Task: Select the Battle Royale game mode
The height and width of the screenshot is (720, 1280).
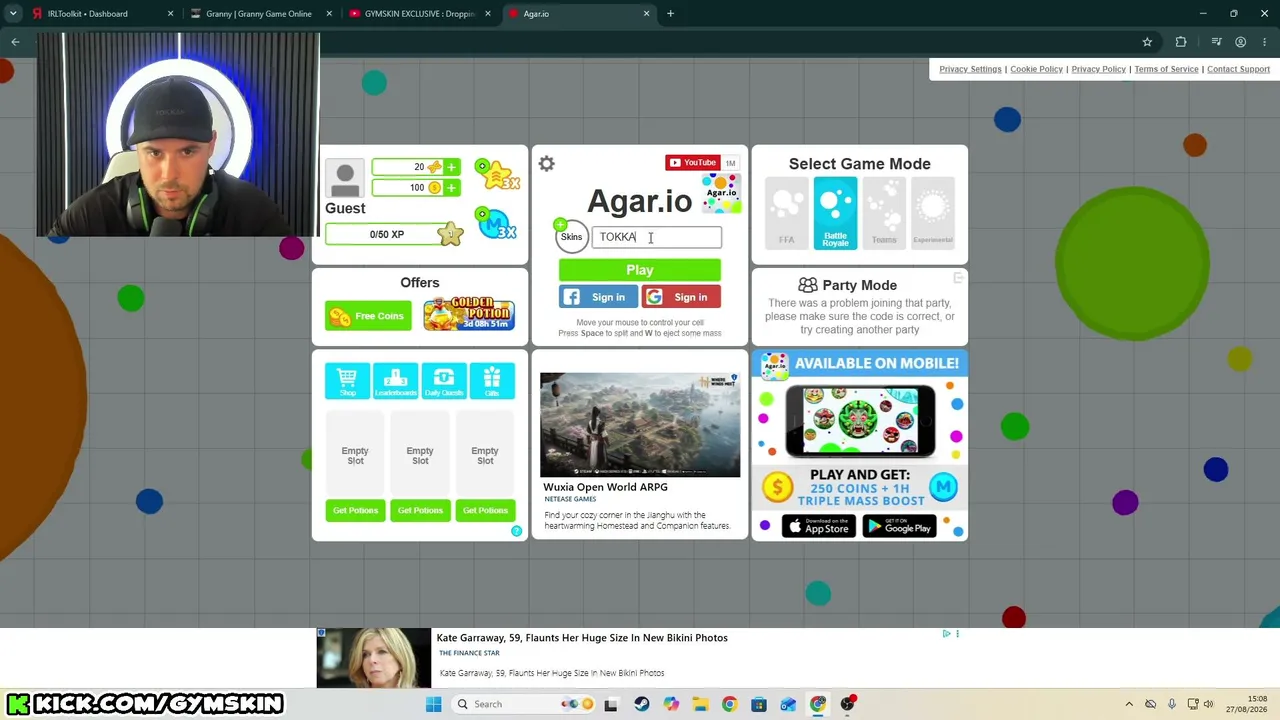Action: click(x=835, y=213)
